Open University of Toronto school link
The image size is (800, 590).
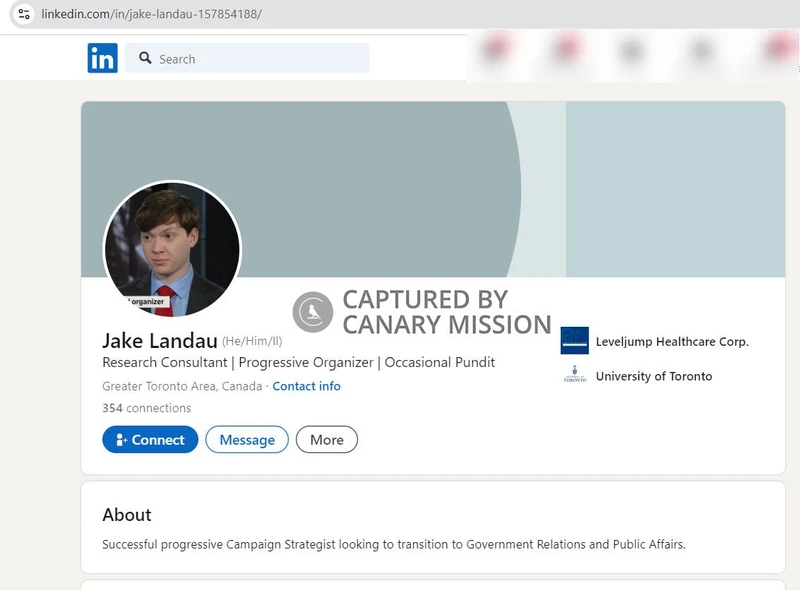[x=654, y=376]
